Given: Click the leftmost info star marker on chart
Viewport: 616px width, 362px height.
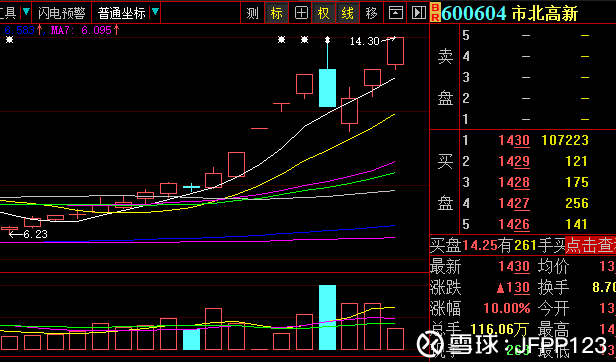Looking at the screenshot, I should point(9,40).
